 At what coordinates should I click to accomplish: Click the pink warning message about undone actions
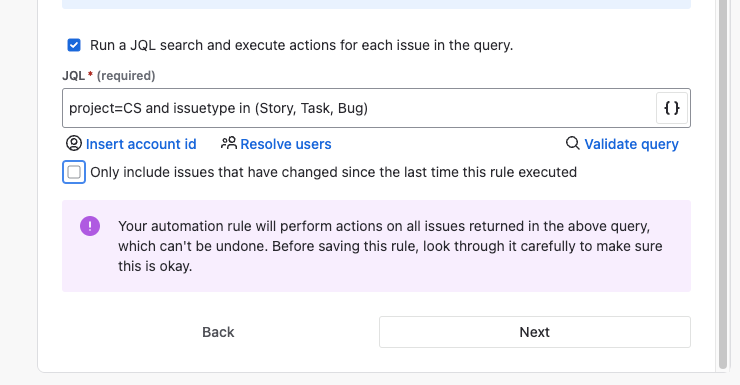(x=377, y=246)
